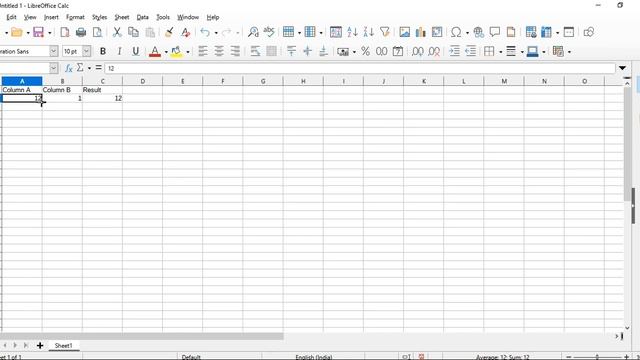640x360 pixels.
Task: Open the font name dropdown
Action: 53,51
